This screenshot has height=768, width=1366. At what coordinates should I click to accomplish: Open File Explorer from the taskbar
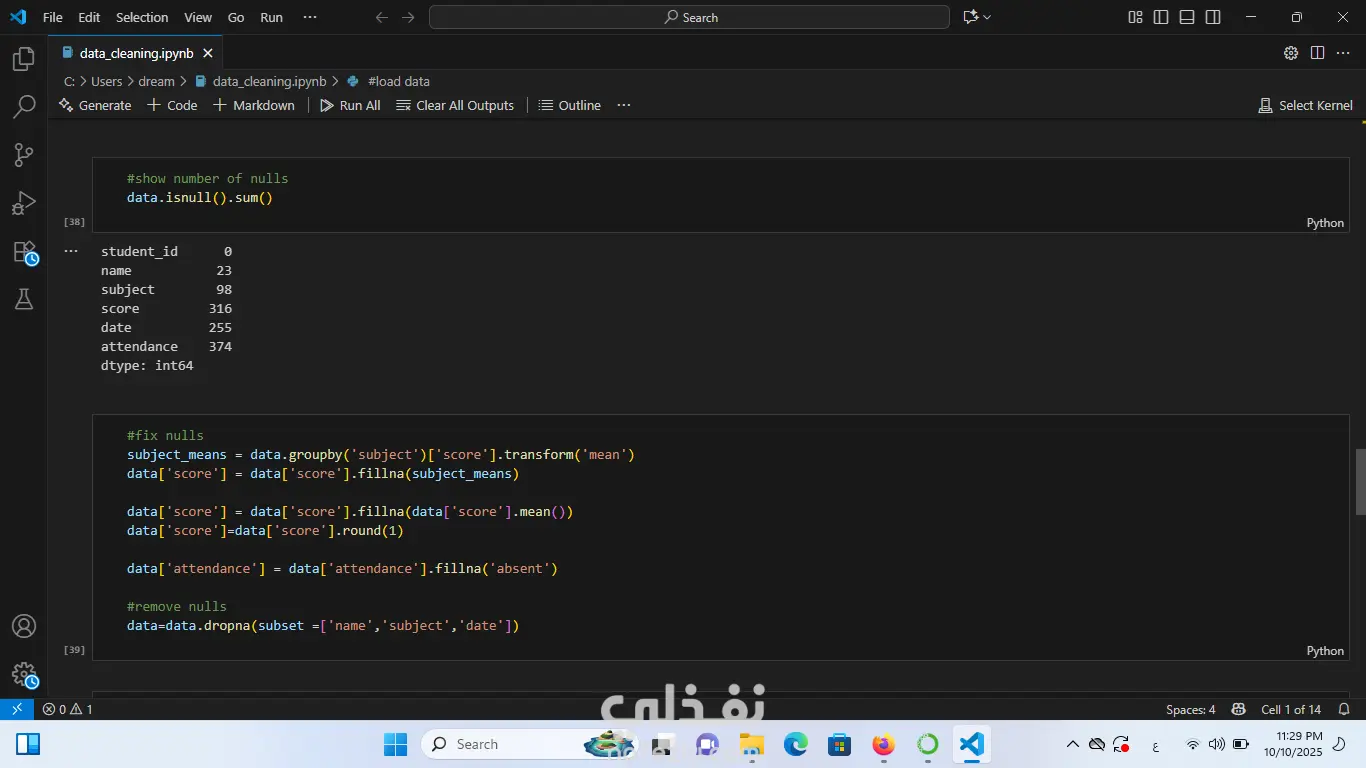(x=751, y=744)
